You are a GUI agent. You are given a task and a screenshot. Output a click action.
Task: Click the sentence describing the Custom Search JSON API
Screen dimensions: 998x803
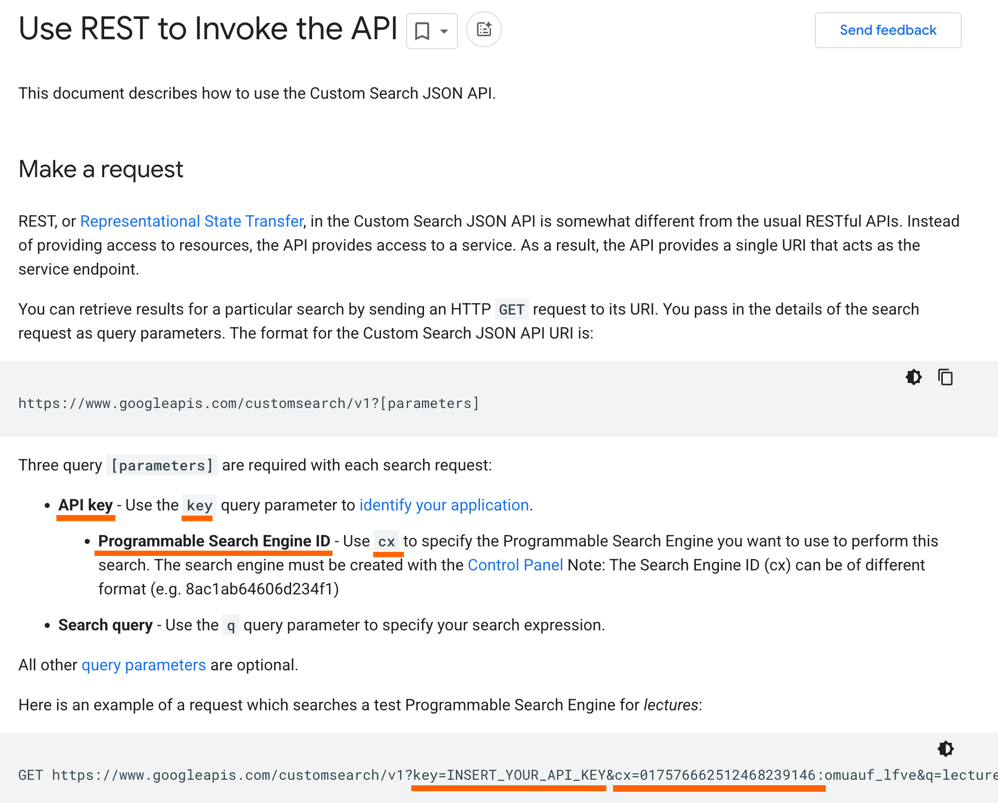coord(257,94)
